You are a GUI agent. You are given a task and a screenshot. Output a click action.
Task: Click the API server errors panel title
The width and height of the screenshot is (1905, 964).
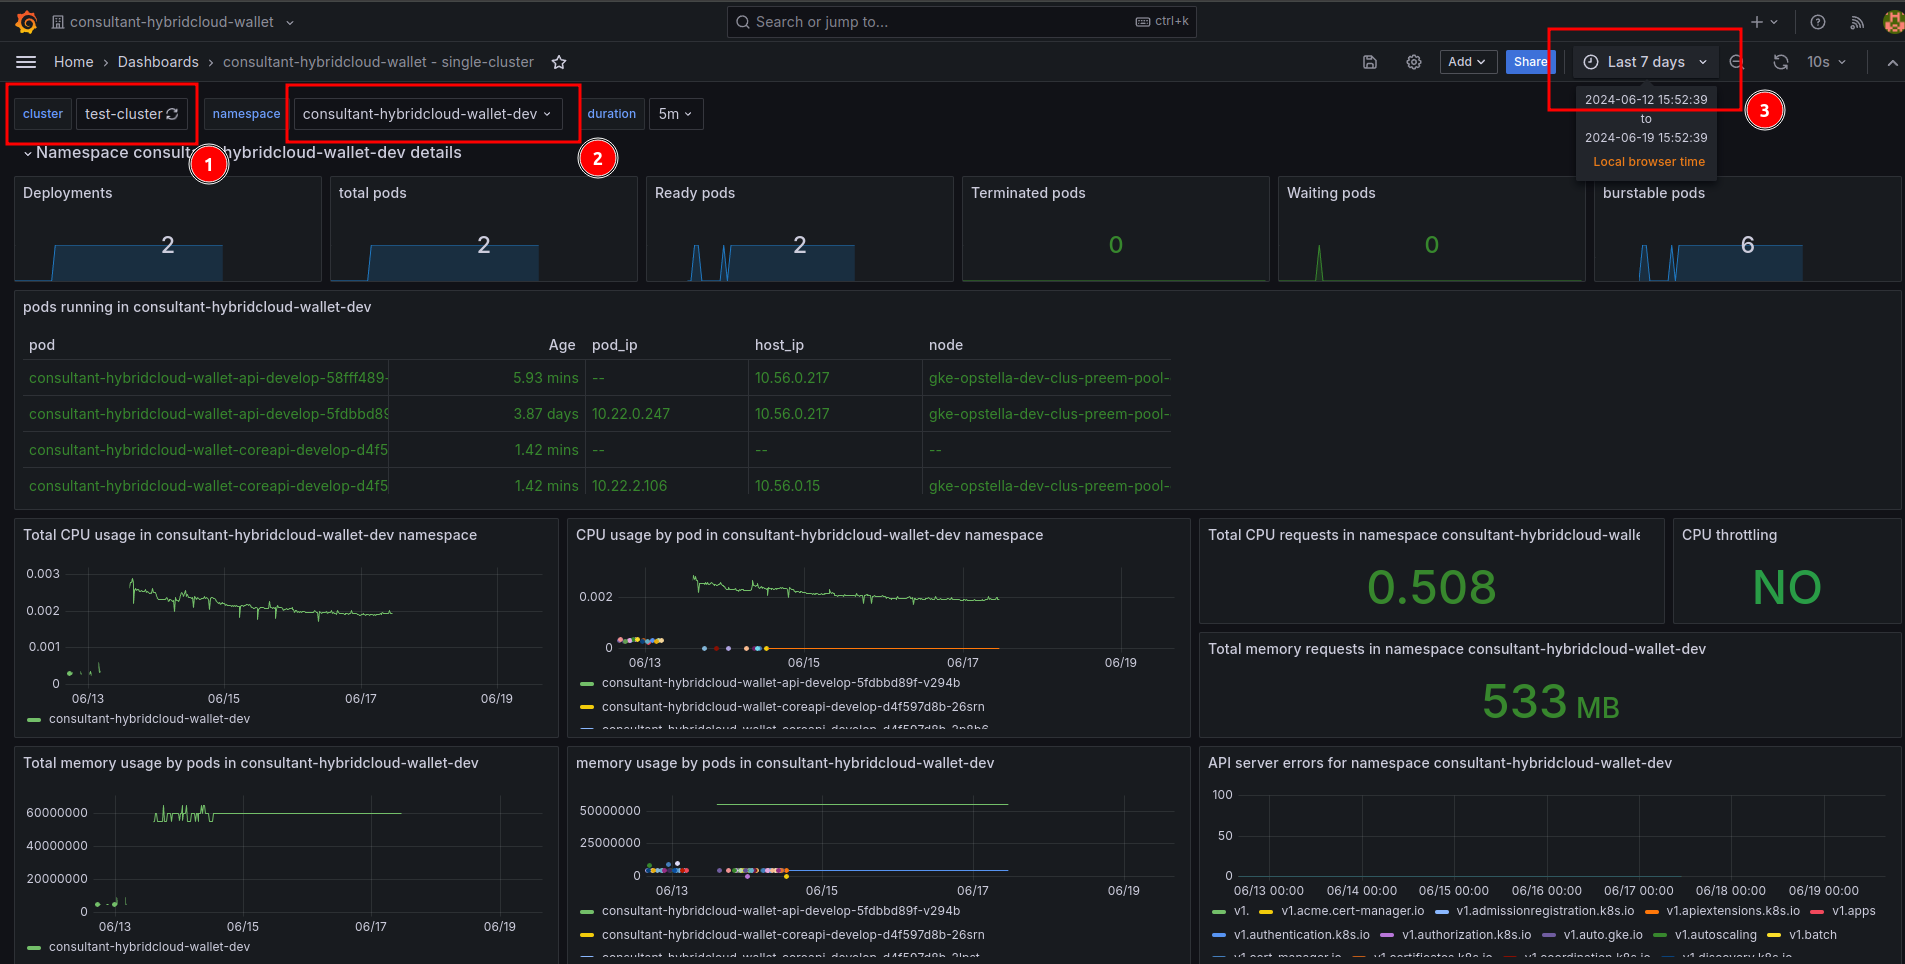[x=1440, y=763]
